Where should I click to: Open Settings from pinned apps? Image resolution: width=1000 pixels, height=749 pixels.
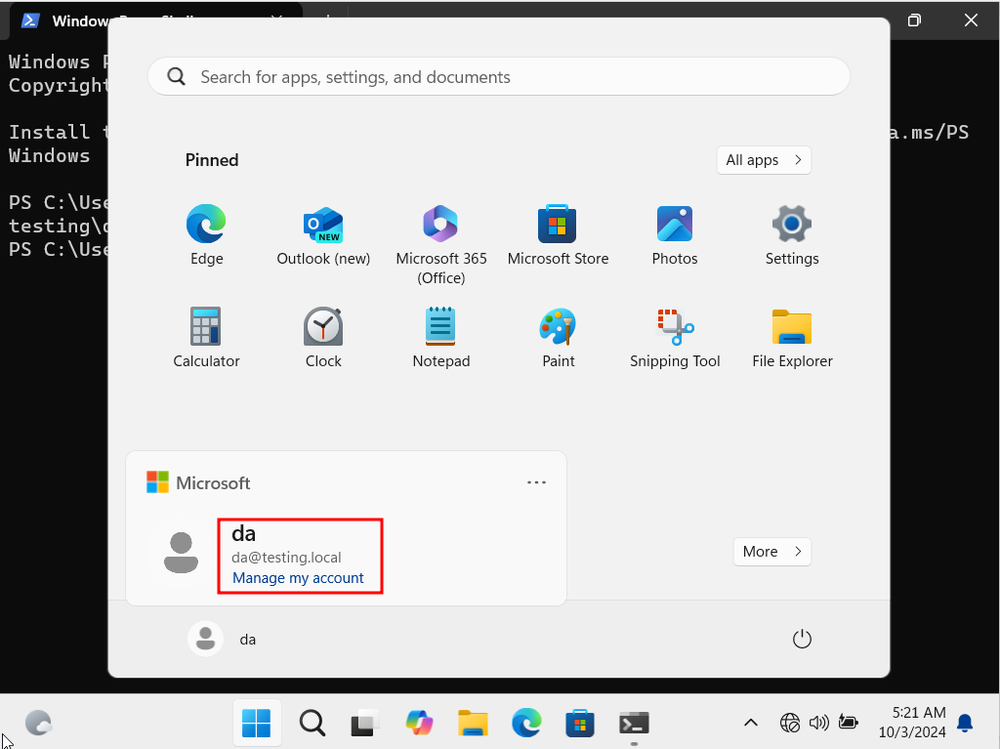(x=791, y=235)
